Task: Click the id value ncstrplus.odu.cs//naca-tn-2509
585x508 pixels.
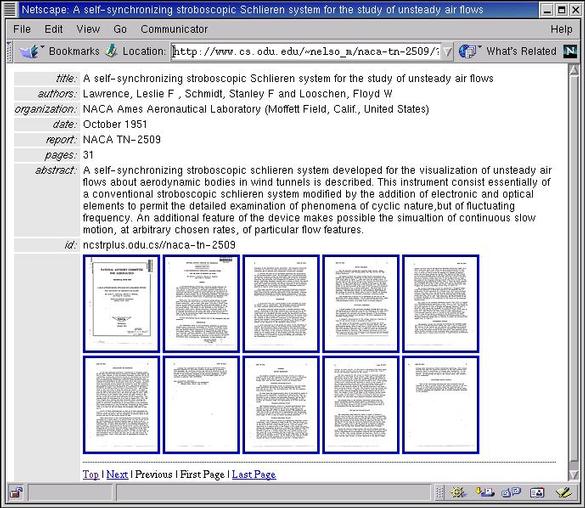Action: coord(159,245)
